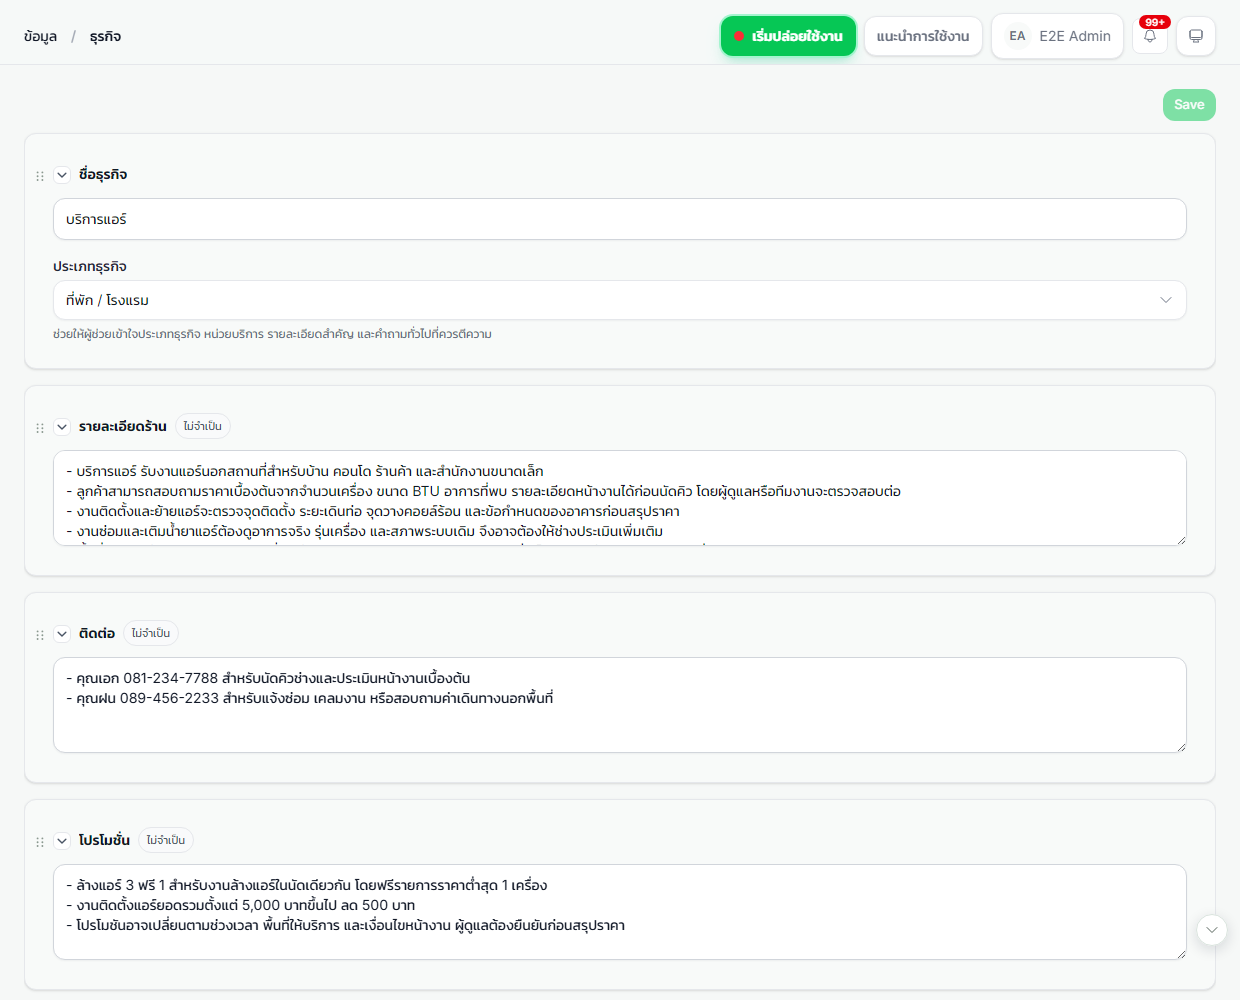Click the drag handle beside รายละเอียดร้าน
The width and height of the screenshot is (1240, 1000).
[40, 428]
